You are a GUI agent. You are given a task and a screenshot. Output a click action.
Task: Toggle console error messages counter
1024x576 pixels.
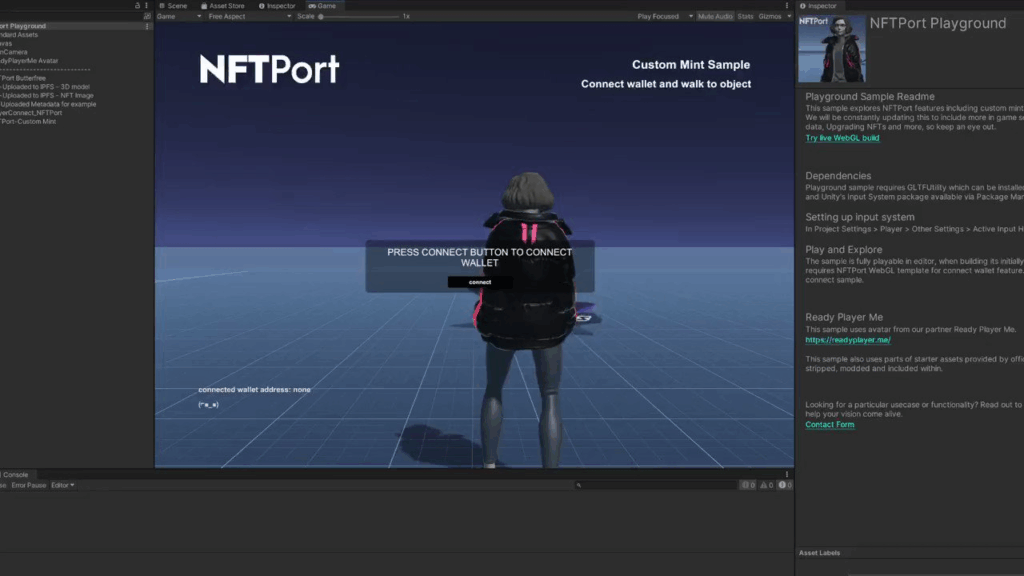(x=785, y=485)
